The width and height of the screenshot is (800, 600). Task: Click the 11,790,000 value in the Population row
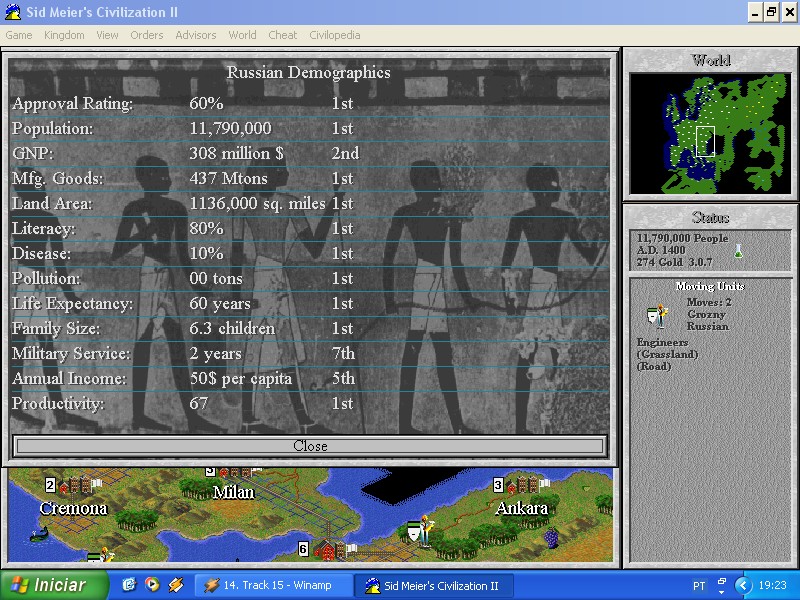tap(230, 129)
